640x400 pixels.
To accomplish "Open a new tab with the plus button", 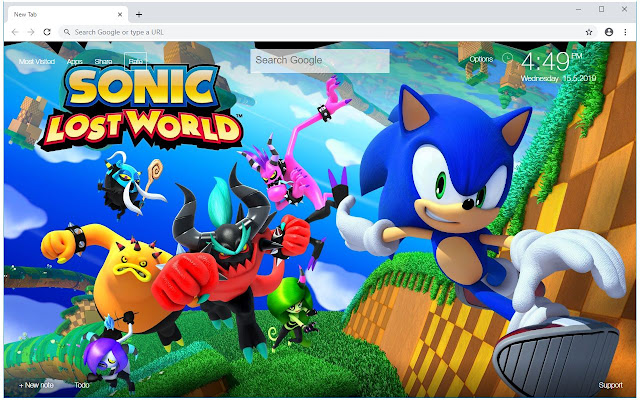I will [139, 14].
